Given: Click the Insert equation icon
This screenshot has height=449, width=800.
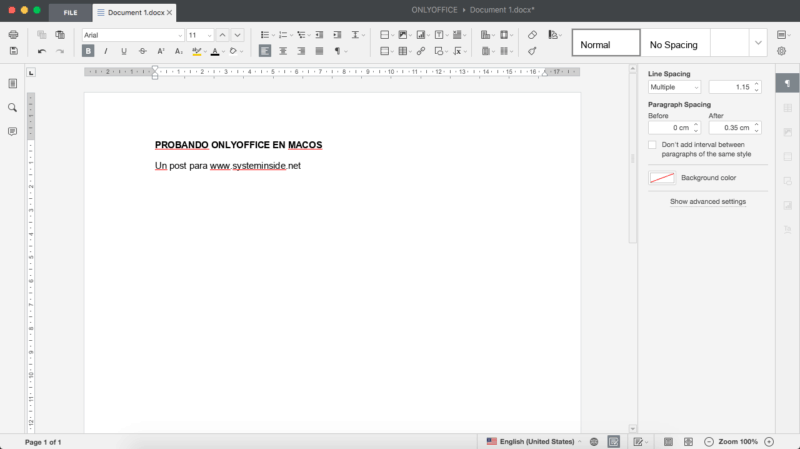Looking at the screenshot, I should coord(458,51).
